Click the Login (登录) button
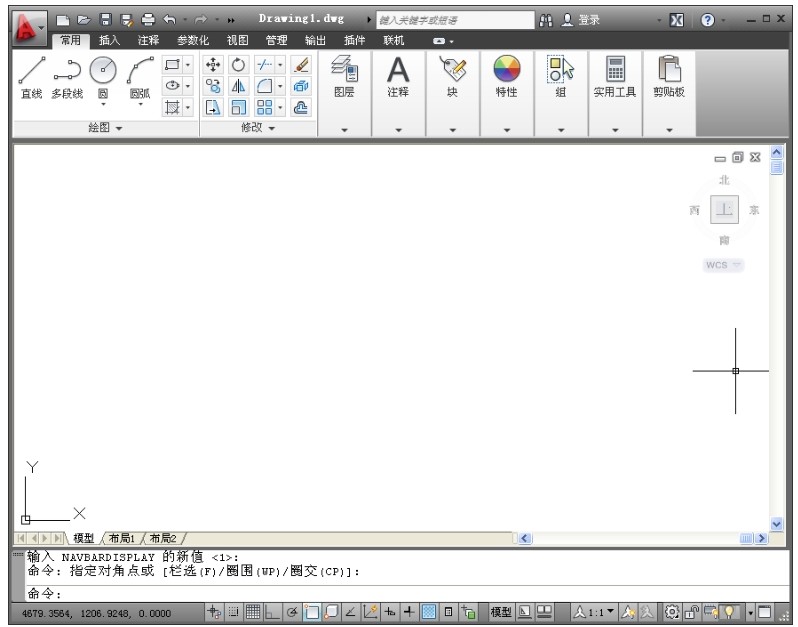 [x=581, y=20]
